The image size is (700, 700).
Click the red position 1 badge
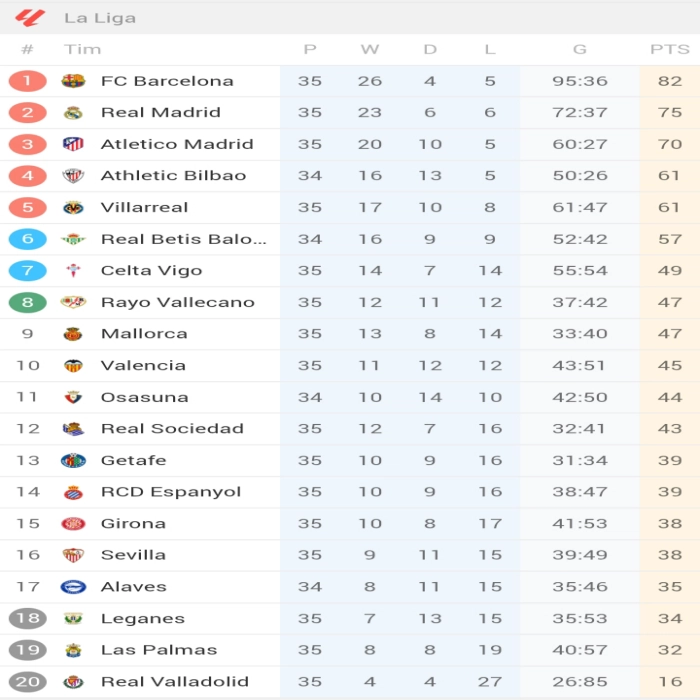point(27,81)
